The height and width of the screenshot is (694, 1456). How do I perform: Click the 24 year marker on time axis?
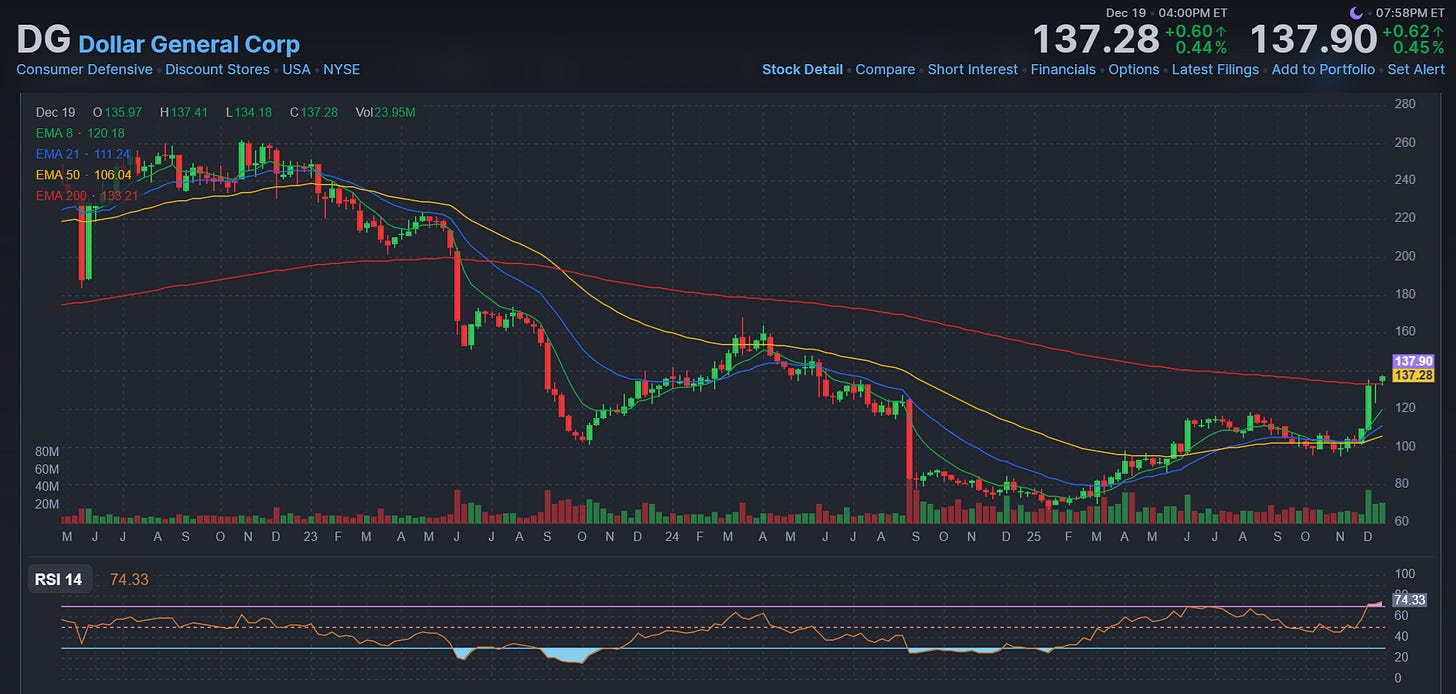[x=673, y=537]
